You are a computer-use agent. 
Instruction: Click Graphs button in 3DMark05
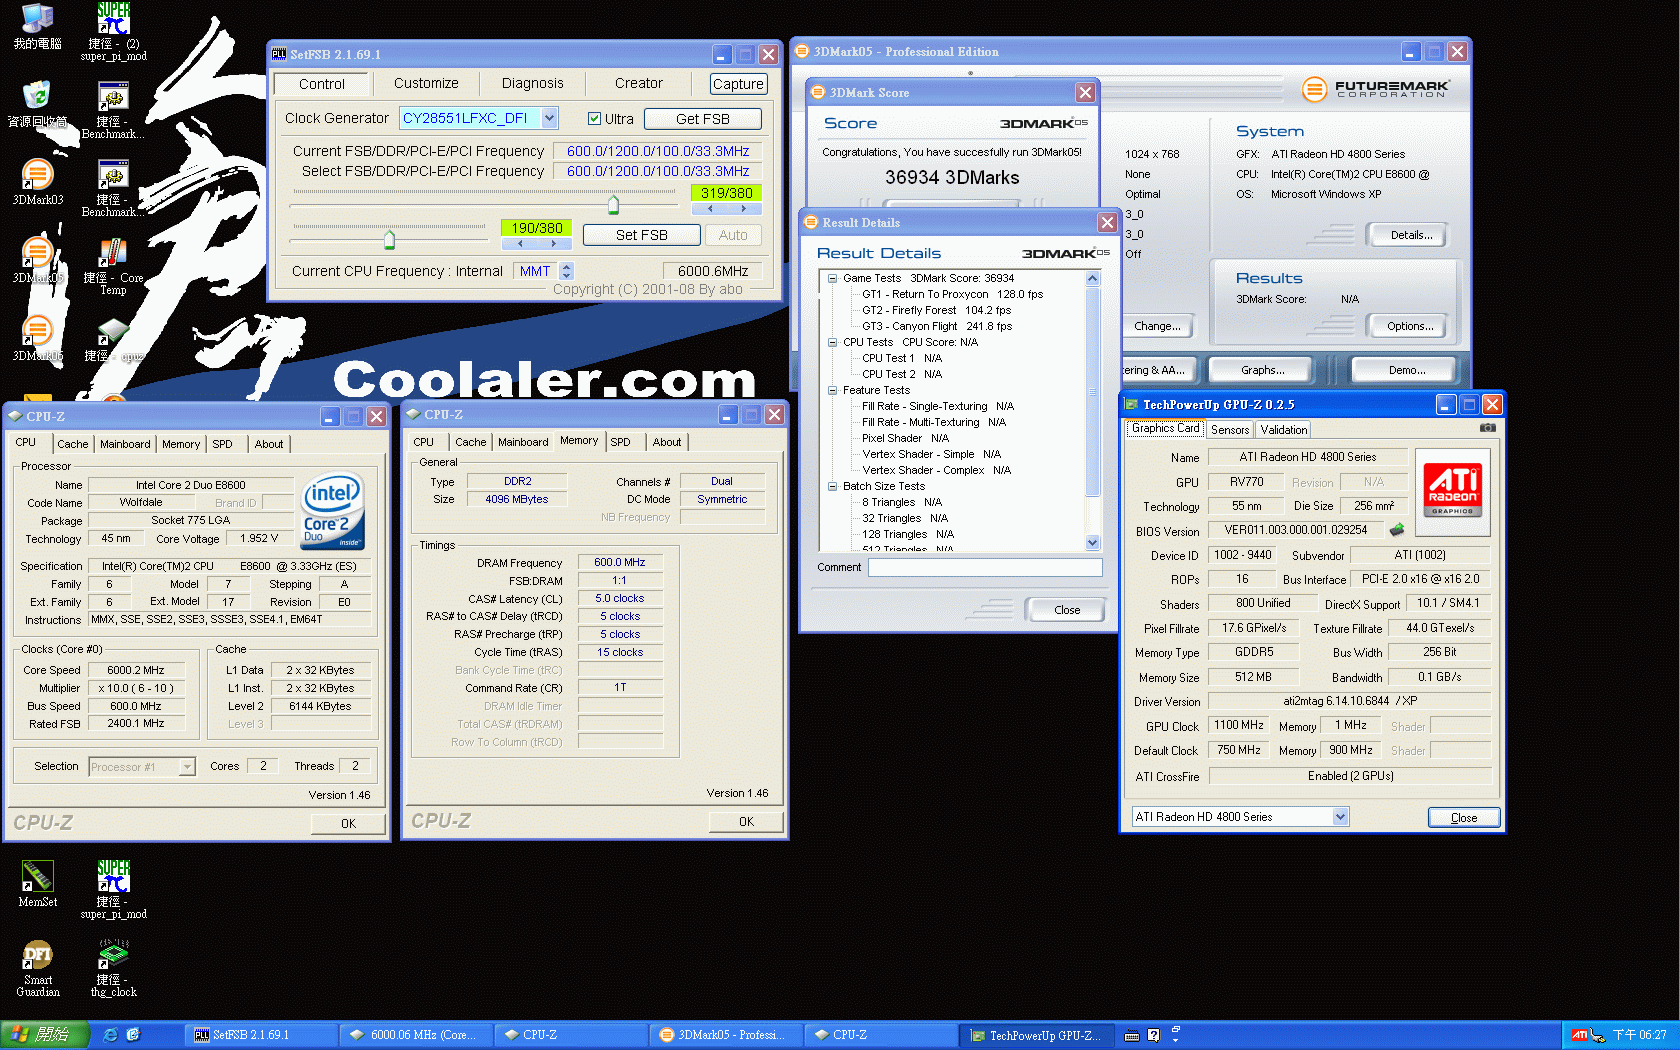pos(1262,370)
